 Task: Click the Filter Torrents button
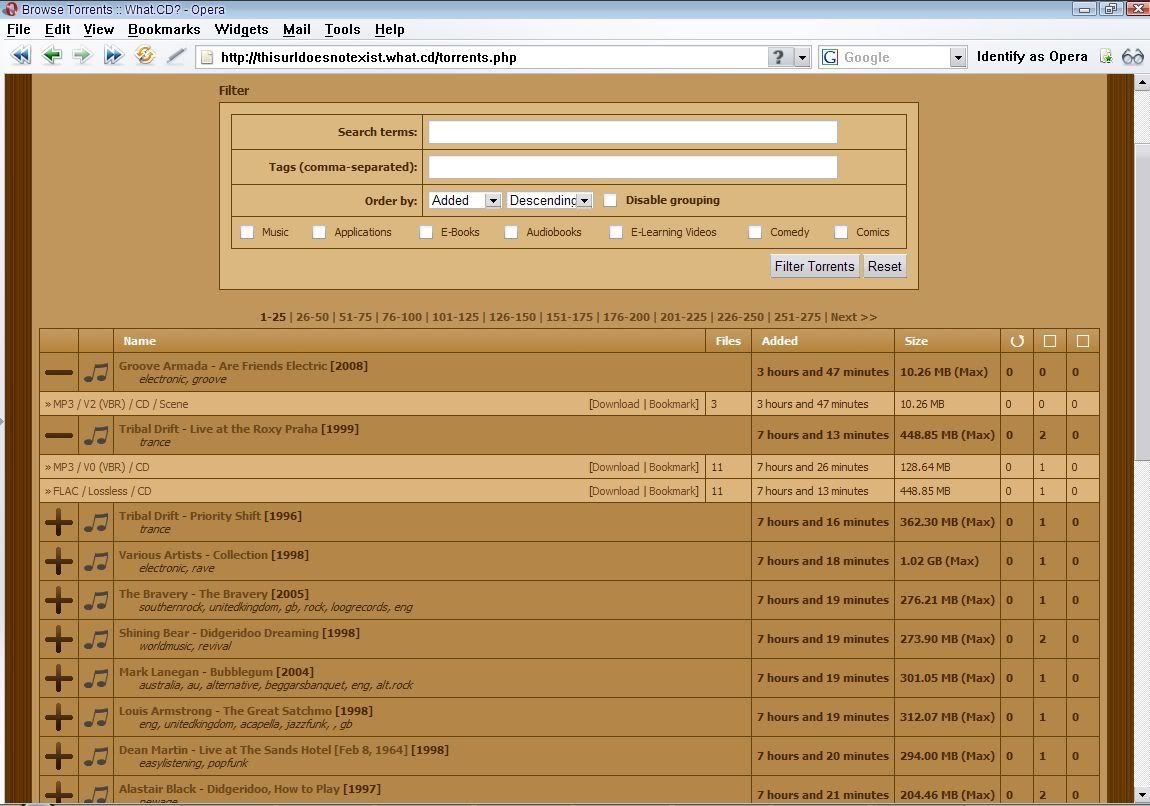pyautogui.click(x=814, y=266)
